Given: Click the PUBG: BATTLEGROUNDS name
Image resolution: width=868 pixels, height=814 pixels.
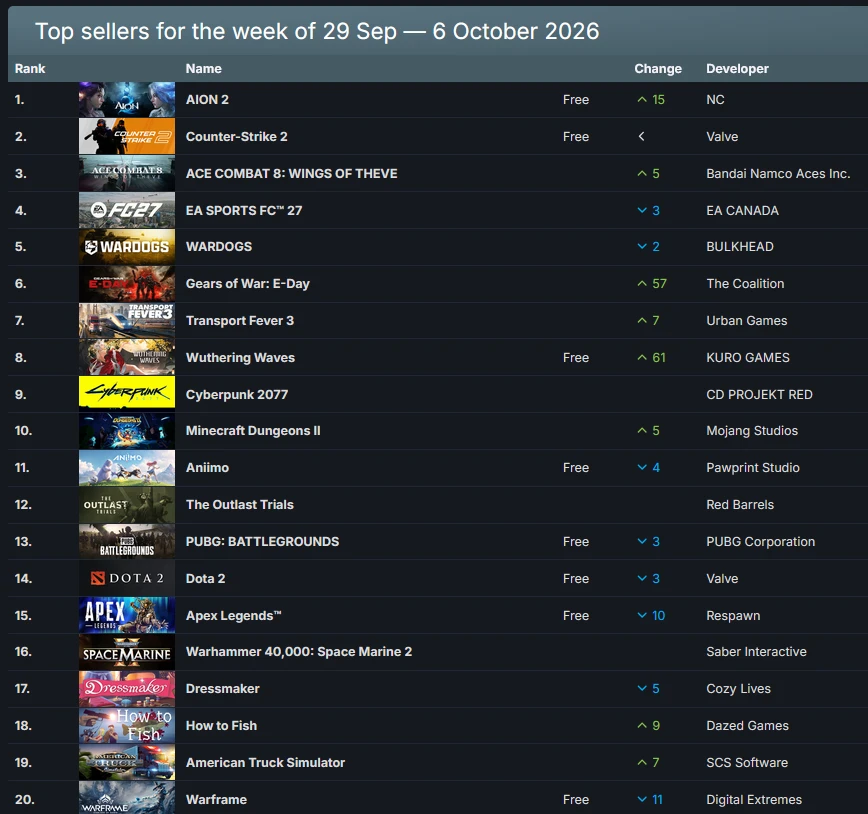Looking at the screenshot, I should click(262, 542).
